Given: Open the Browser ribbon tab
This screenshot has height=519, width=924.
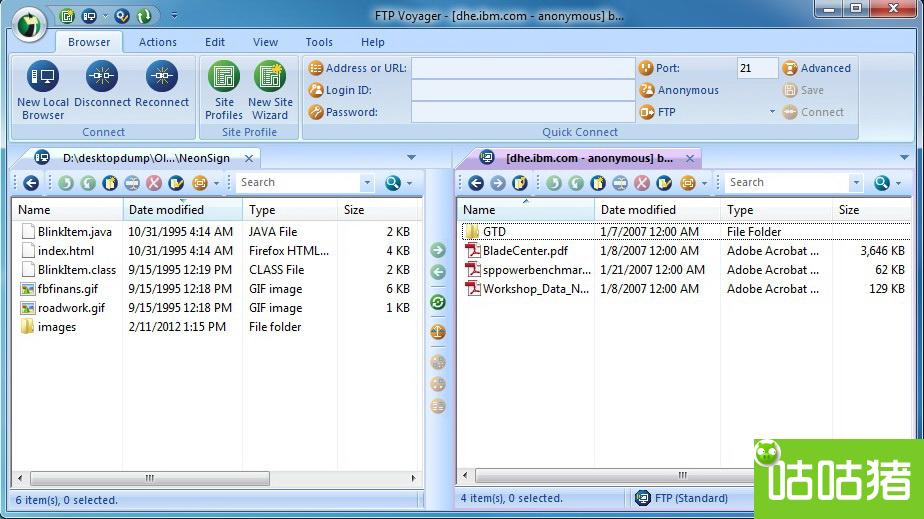Looking at the screenshot, I should tap(89, 42).
